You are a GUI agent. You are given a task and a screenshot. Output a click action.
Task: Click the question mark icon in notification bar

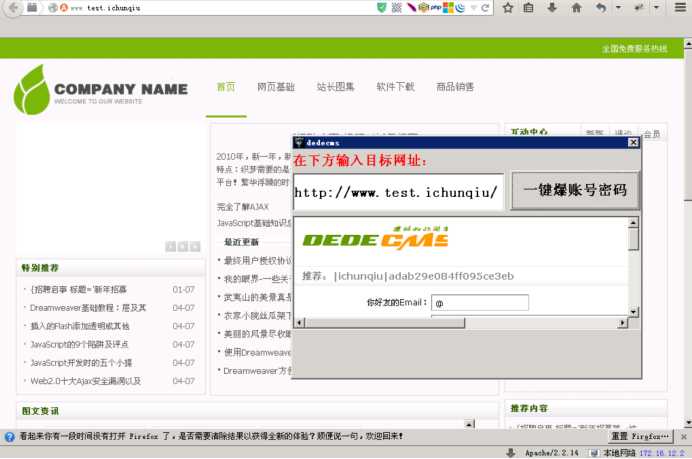pyautogui.click(x=9, y=436)
